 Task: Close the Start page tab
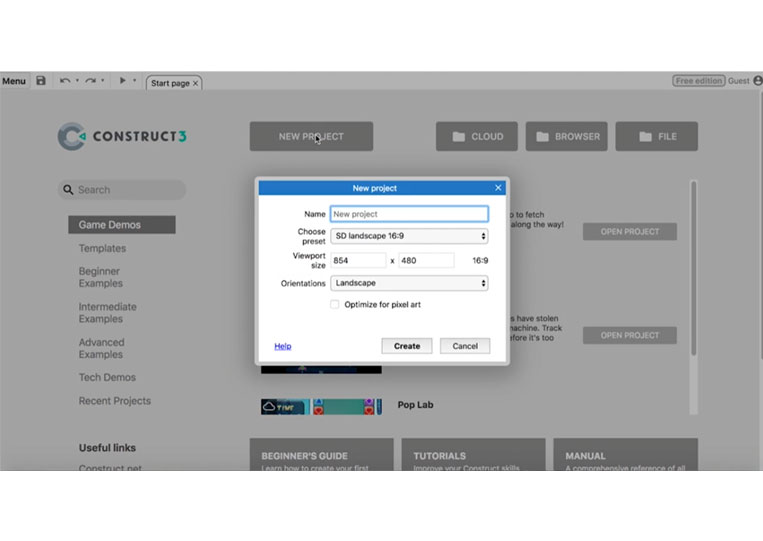[195, 84]
